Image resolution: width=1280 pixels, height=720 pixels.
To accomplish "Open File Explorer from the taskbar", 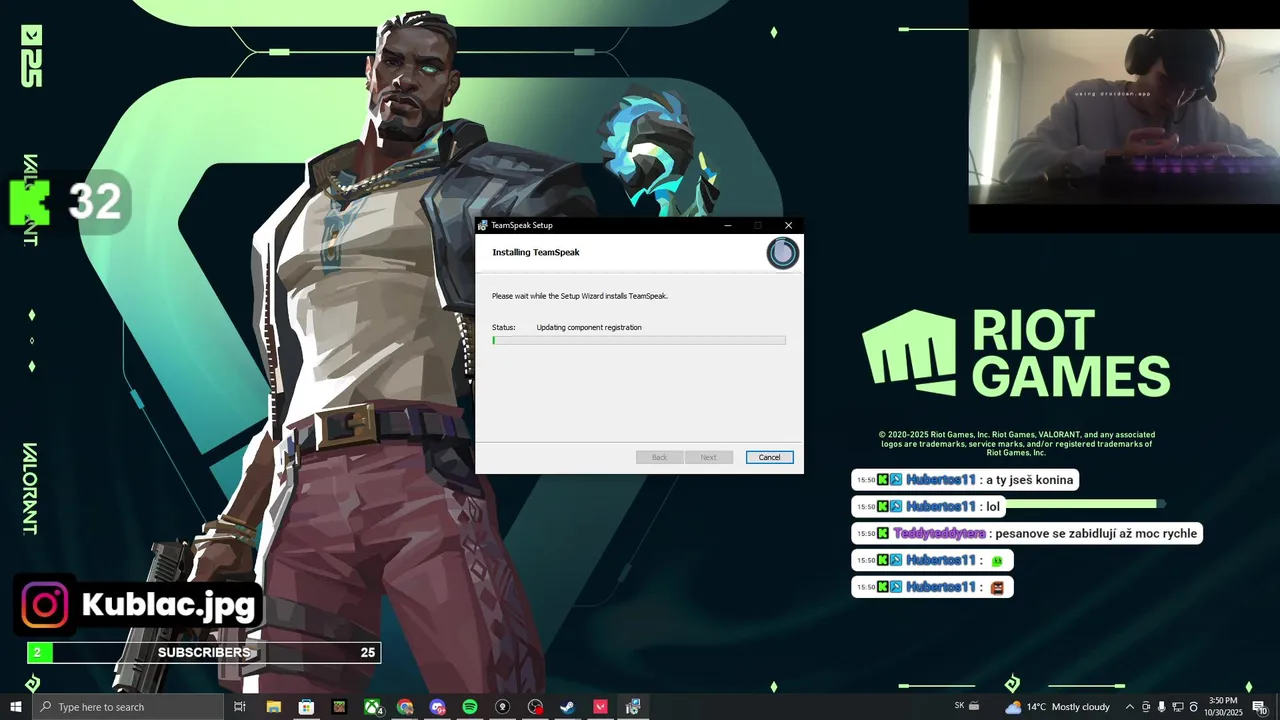I will coord(273,707).
